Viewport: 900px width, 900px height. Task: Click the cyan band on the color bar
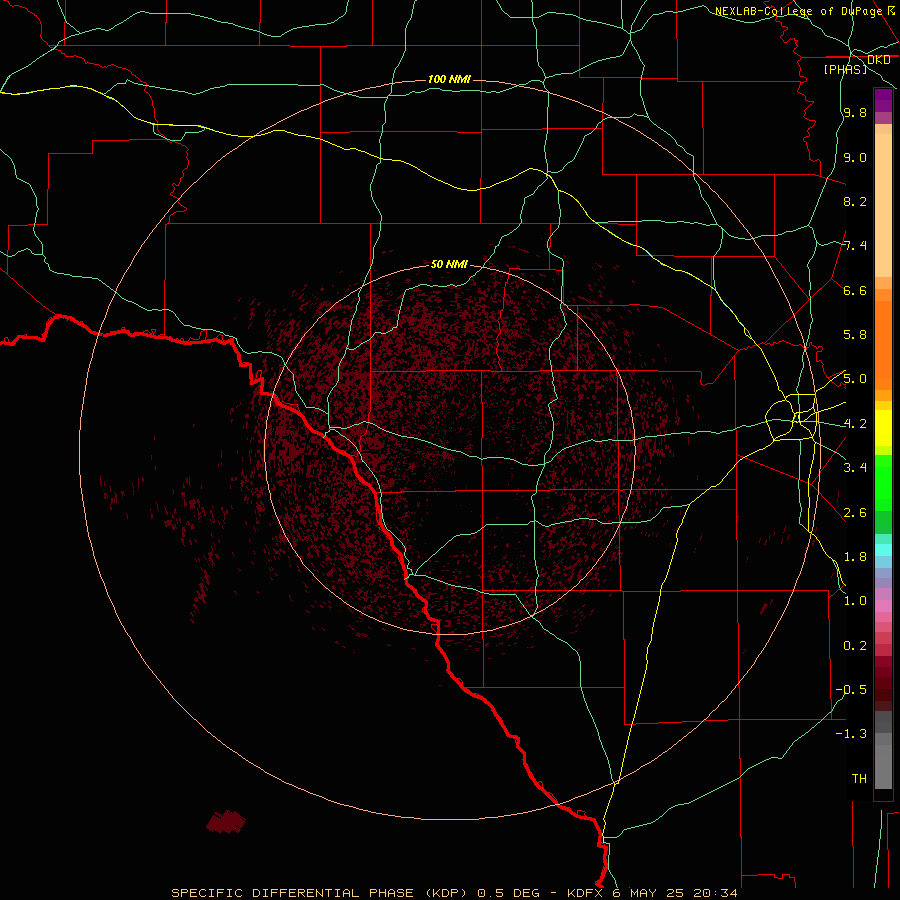coord(883,550)
